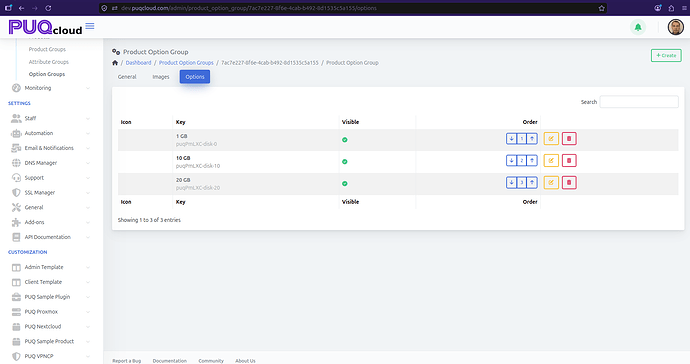Expand the Add-ons menu chevron
The image size is (690, 364).
(x=88, y=222)
